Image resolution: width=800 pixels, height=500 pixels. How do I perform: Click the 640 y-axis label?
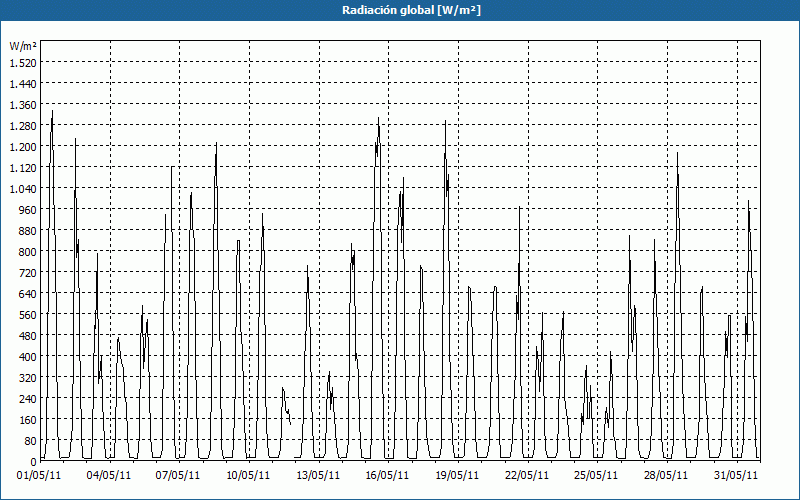(29, 294)
